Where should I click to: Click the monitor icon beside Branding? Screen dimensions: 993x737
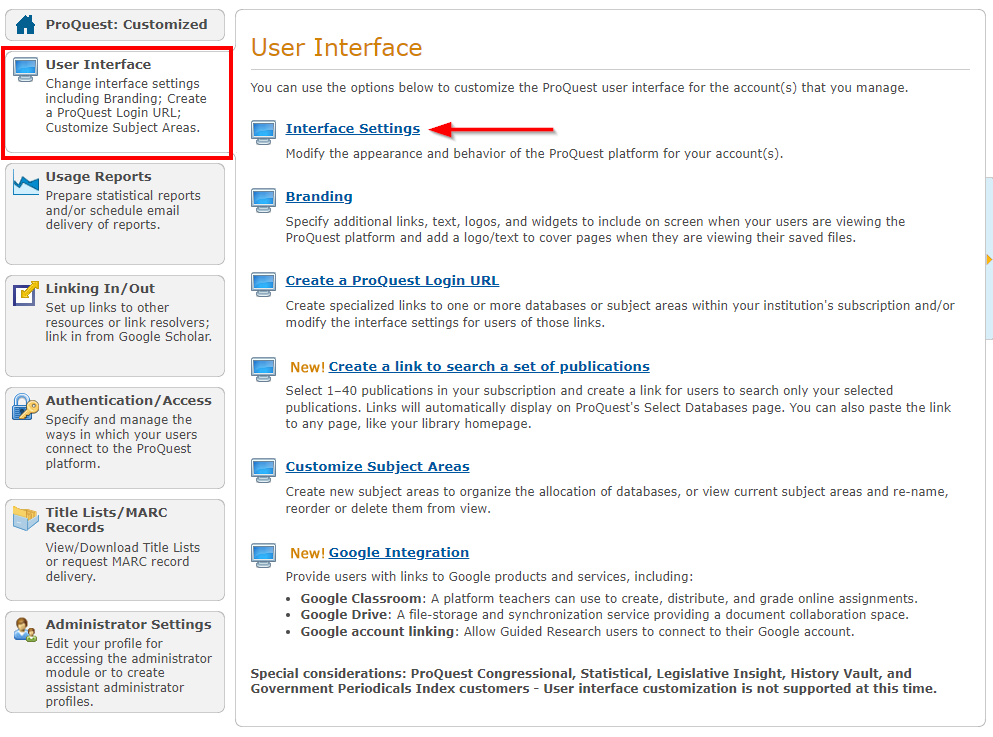pyautogui.click(x=263, y=200)
